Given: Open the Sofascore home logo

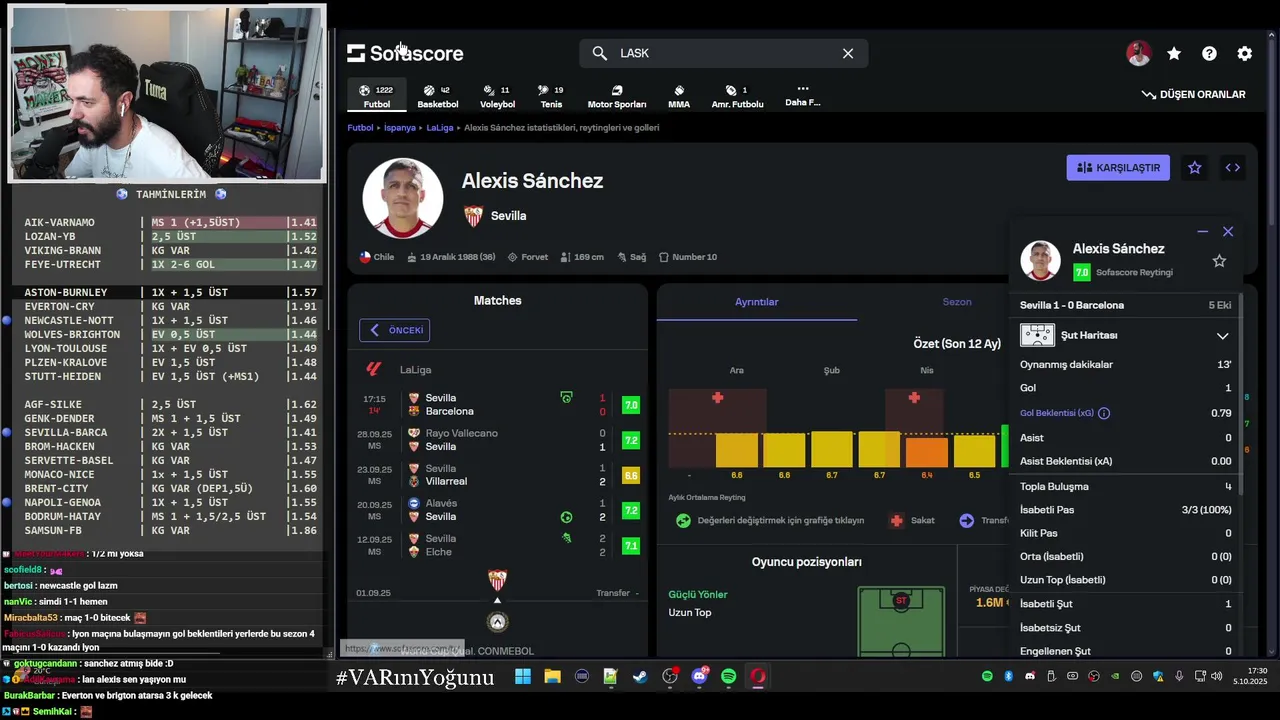Looking at the screenshot, I should coord(405,53).
